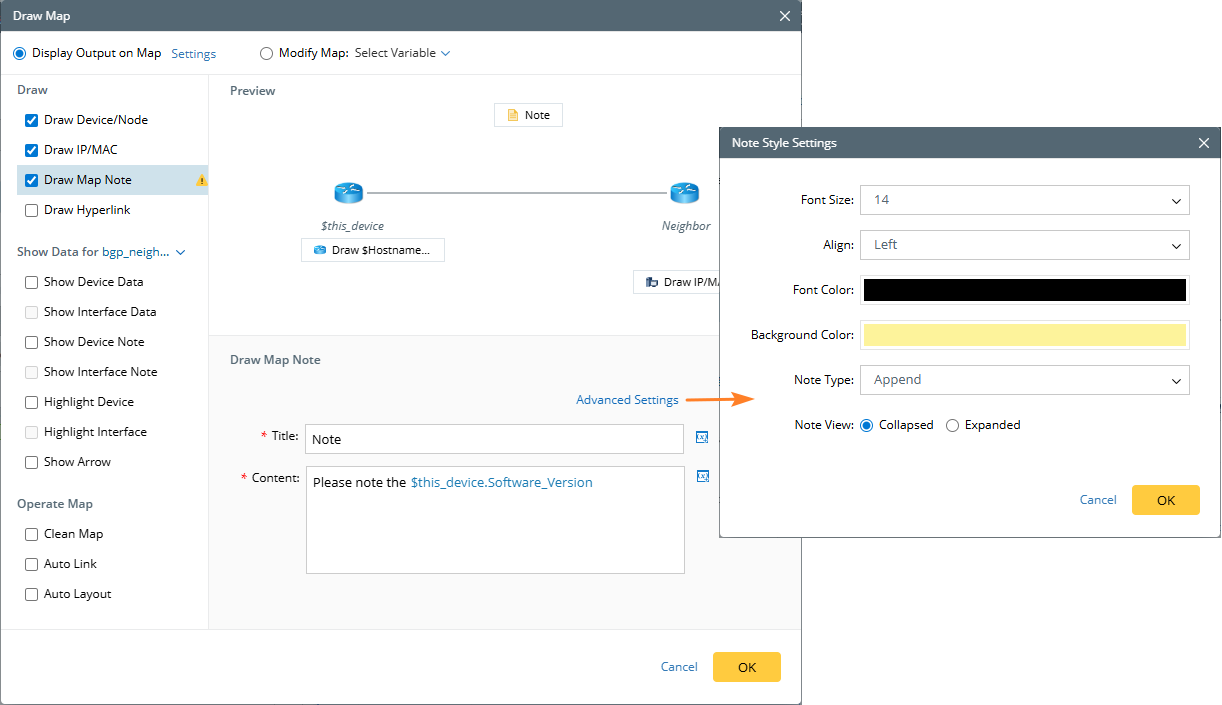Close the Note Style Settings dialog
1222x705 pixels.
click(1203, 143)
